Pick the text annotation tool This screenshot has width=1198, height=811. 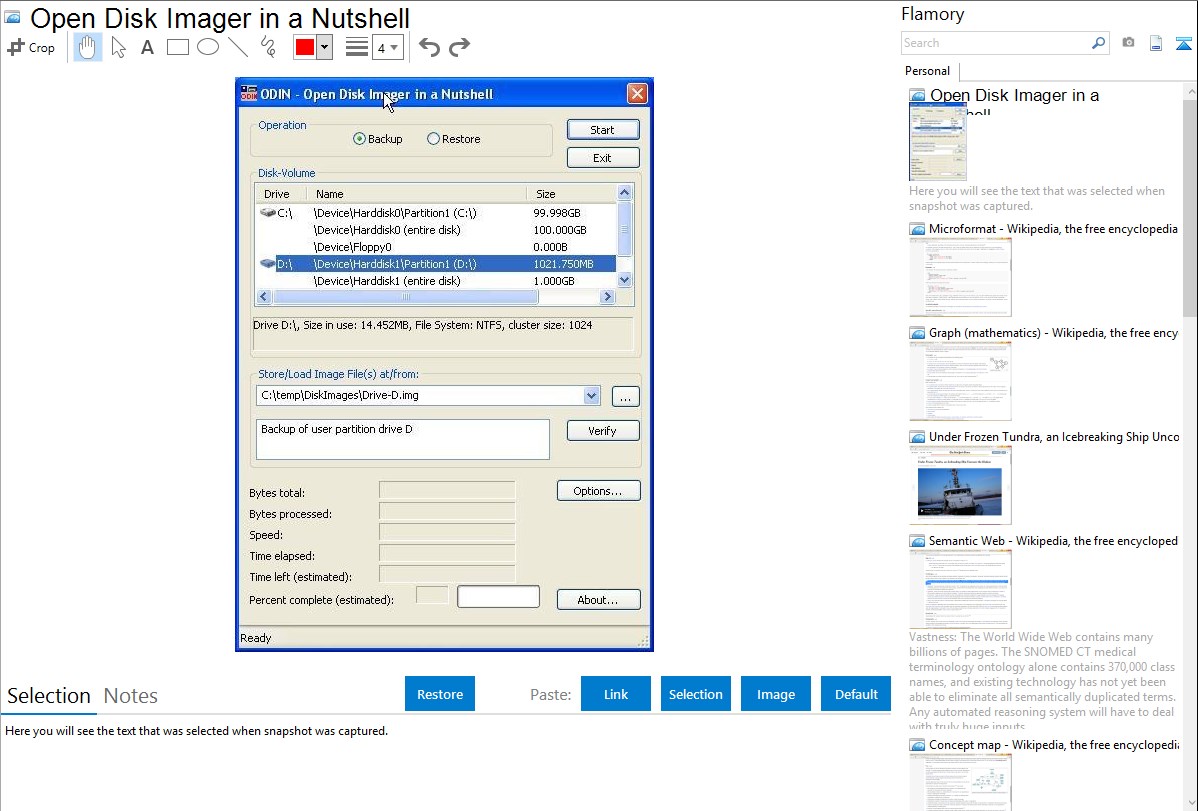point(147,47)
